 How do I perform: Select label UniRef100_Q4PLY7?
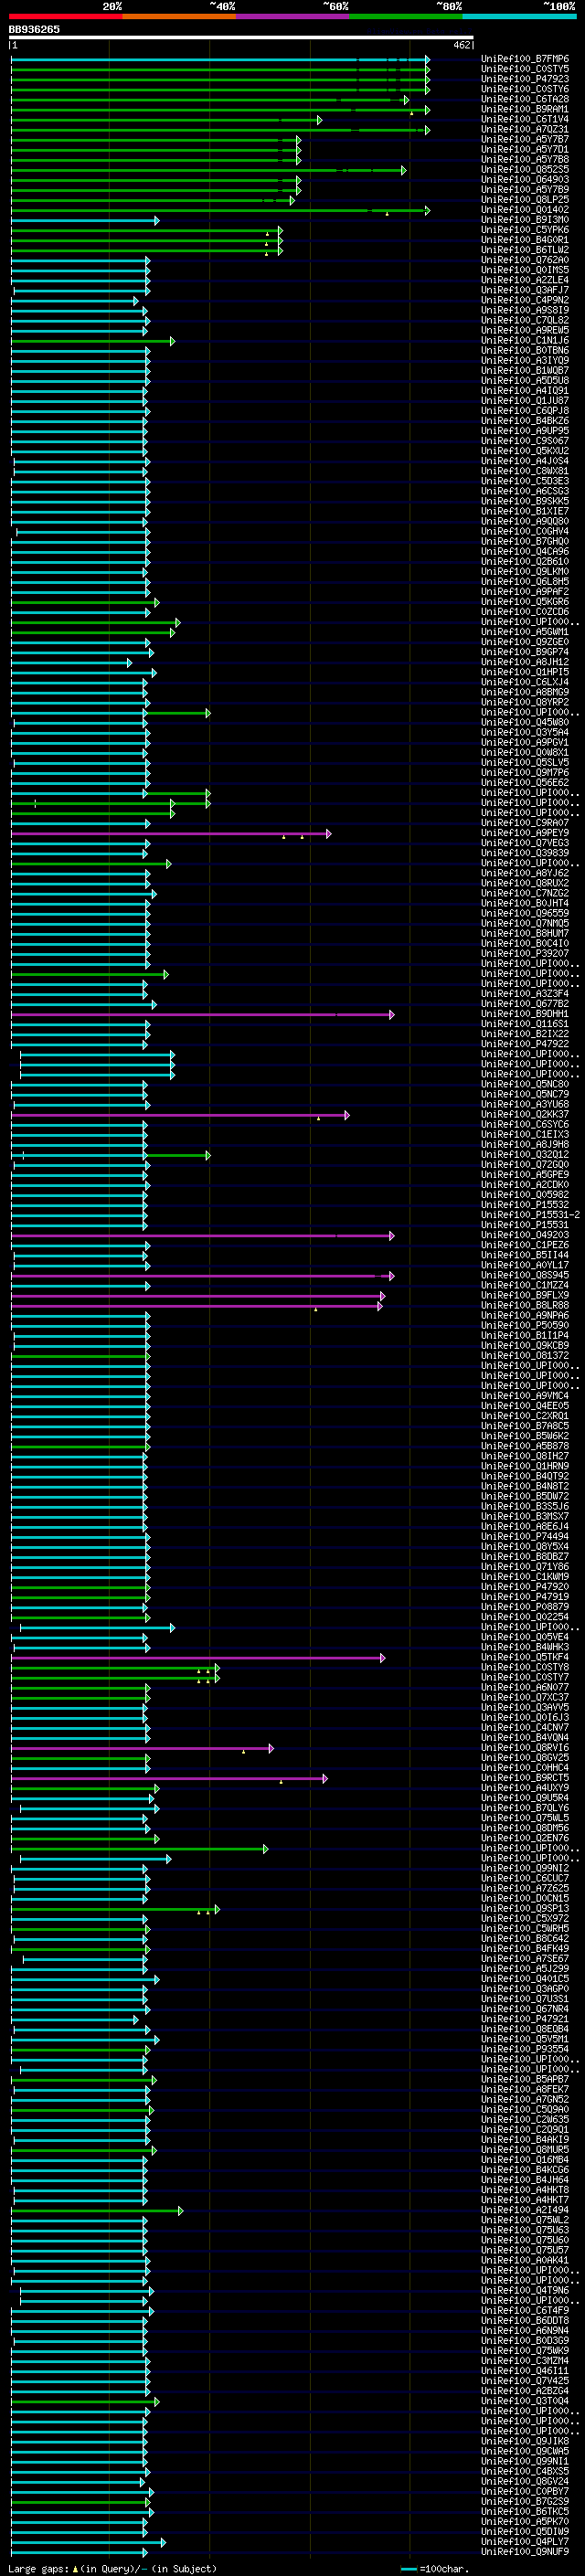tap(525, 2542)
